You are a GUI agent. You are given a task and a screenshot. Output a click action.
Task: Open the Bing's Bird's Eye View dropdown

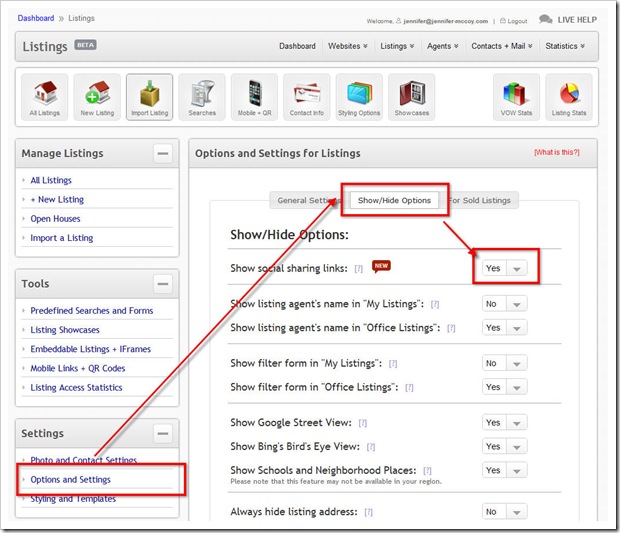[505, 446]
